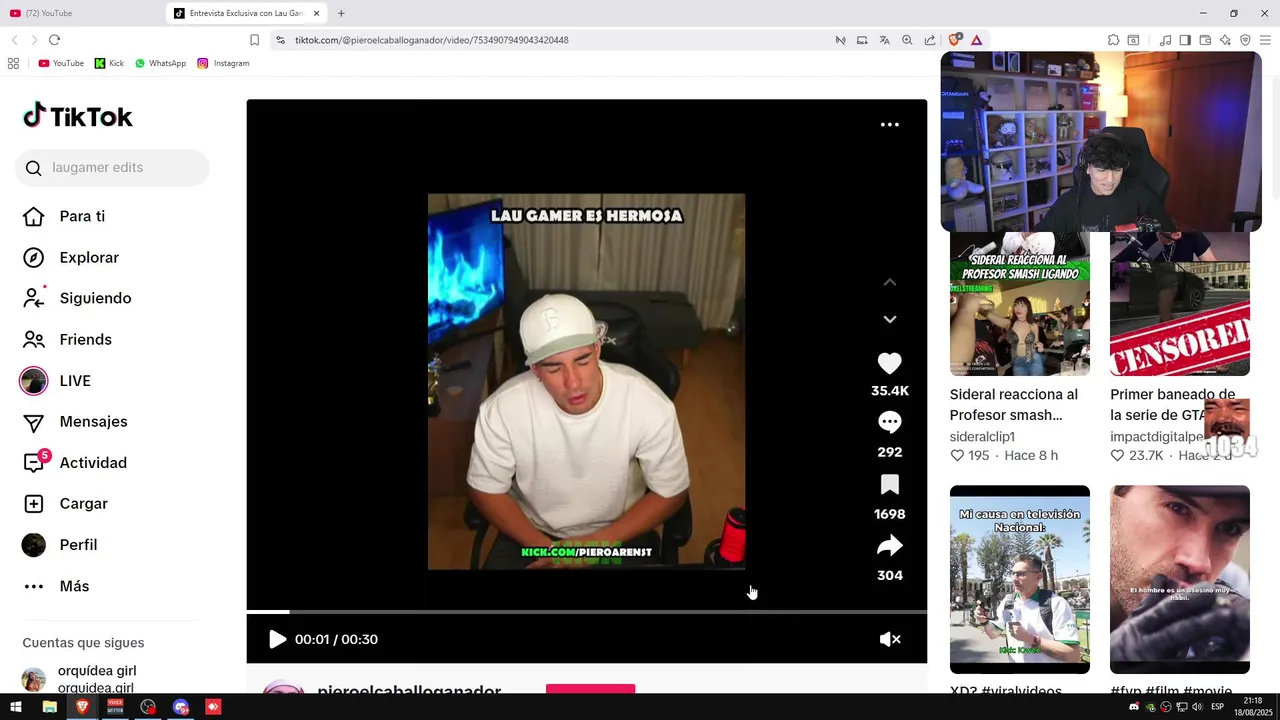Open the assassin film clip thumbnail
This screenshot has height=720, width=1280.
1180,580
